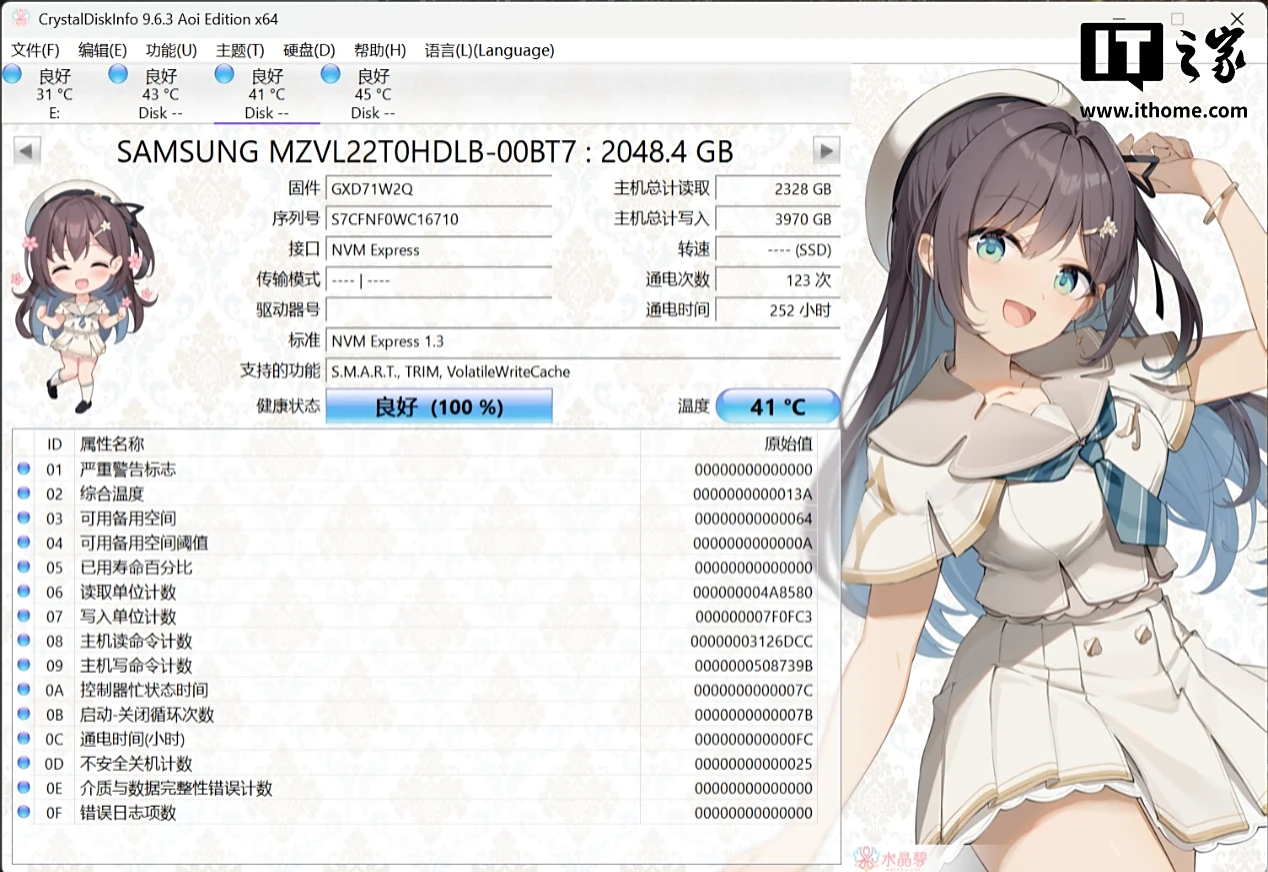Screen dimensions: 1268x872
Task: Click the 41 °C temperature button
Action: click(x=778, y=407)
